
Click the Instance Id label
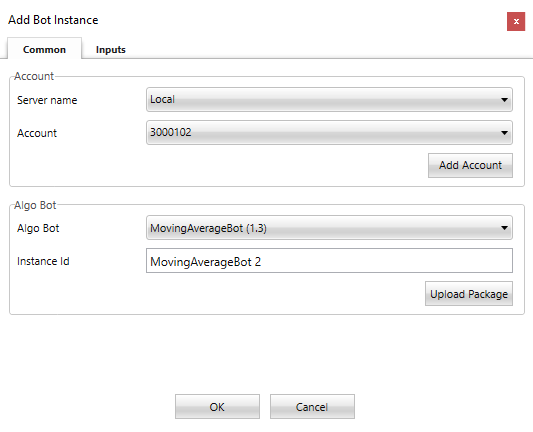43,261
